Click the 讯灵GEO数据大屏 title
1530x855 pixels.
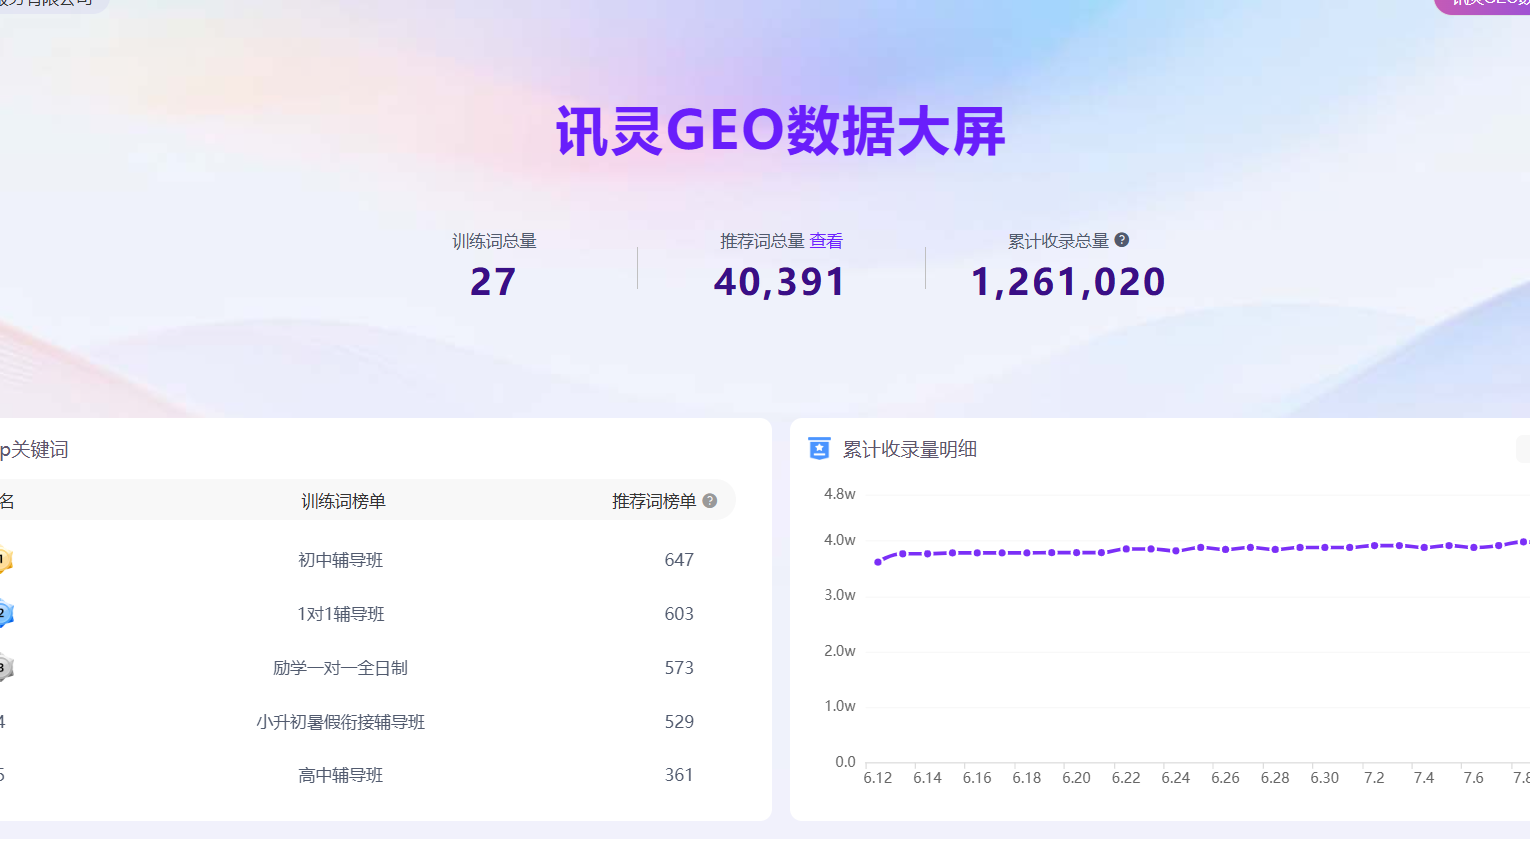[780, 131]
